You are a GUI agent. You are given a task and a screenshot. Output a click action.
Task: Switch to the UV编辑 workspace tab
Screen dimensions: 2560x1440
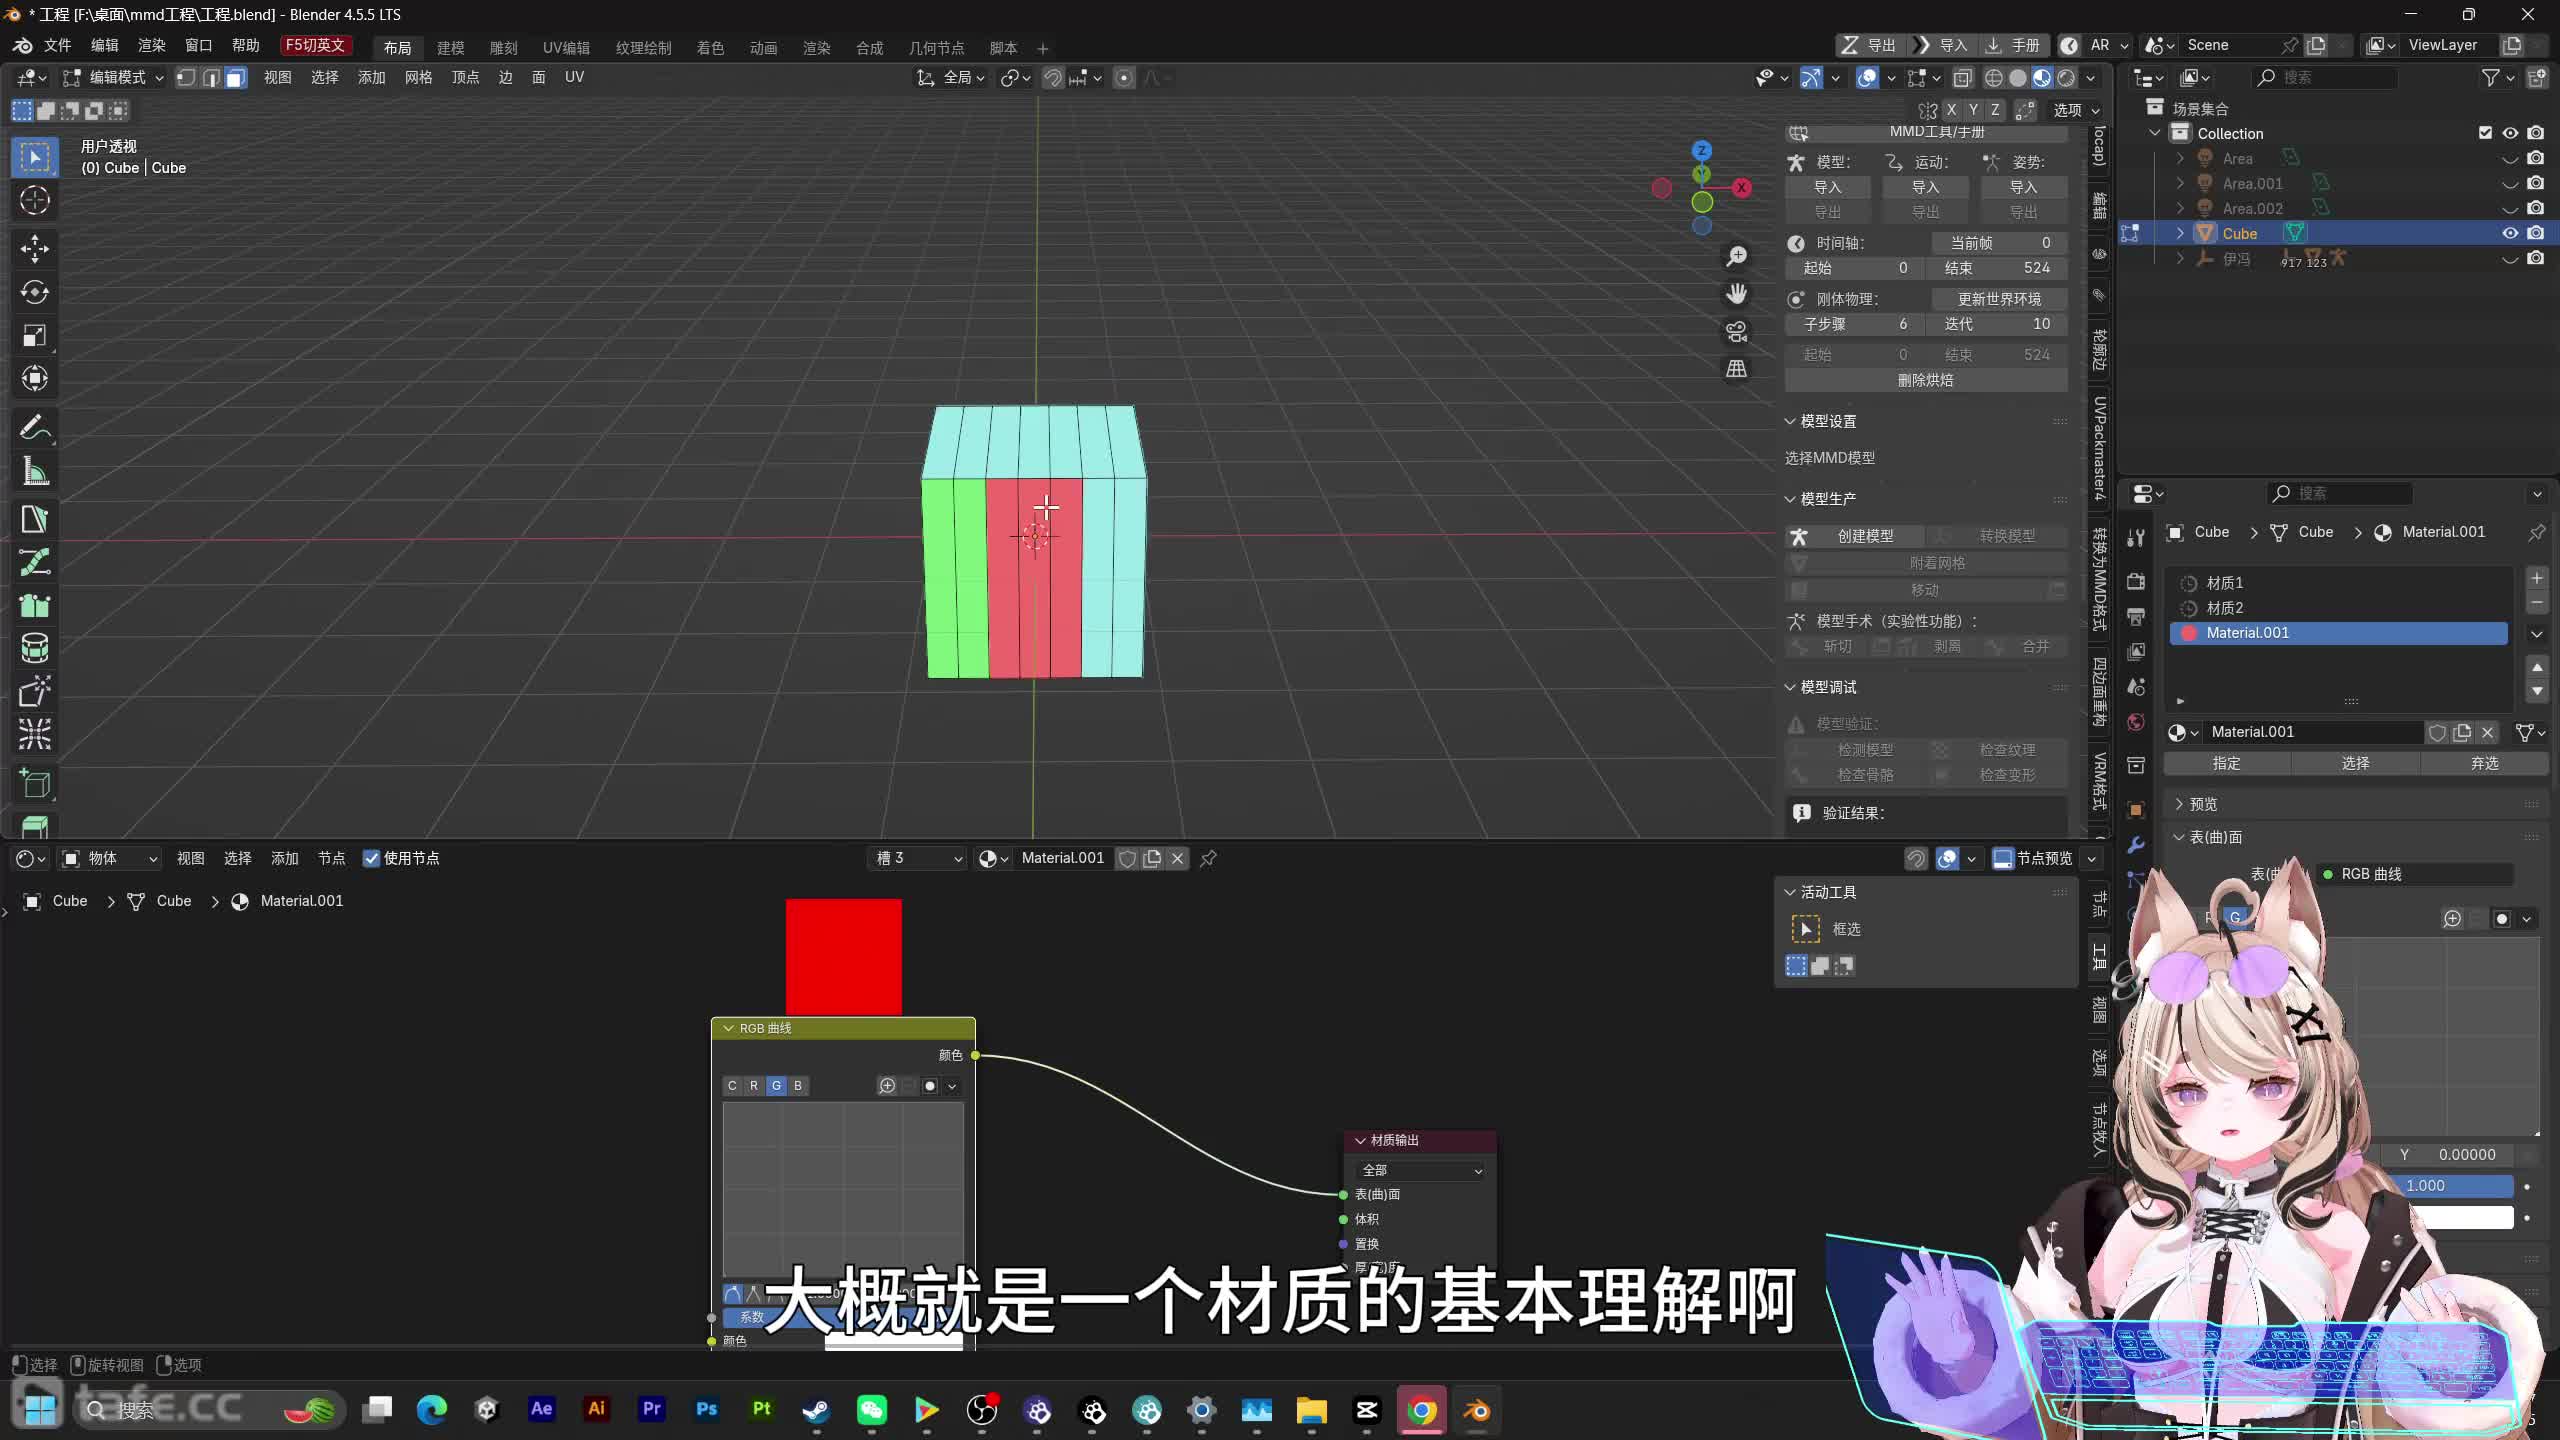pyautogui.click(x=566, y=48)
